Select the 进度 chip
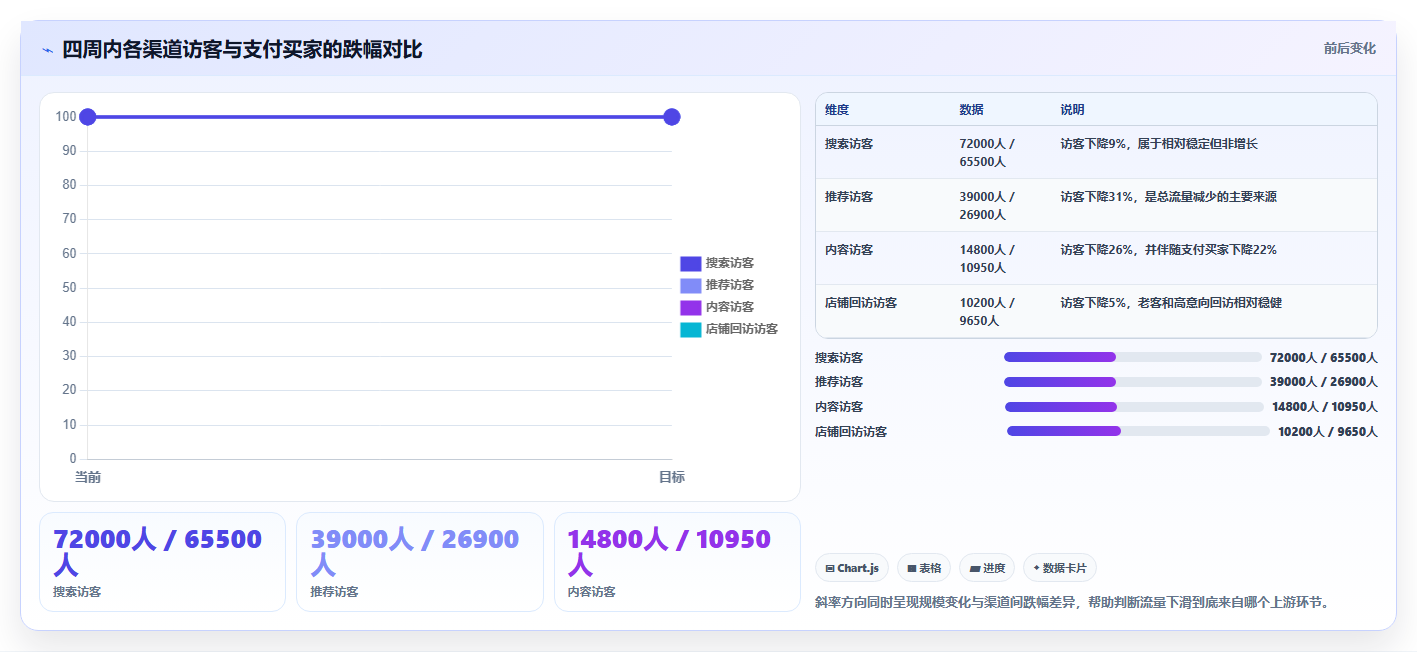Image resolution: width=1417 pixels, height=652 pixels. 987,568
